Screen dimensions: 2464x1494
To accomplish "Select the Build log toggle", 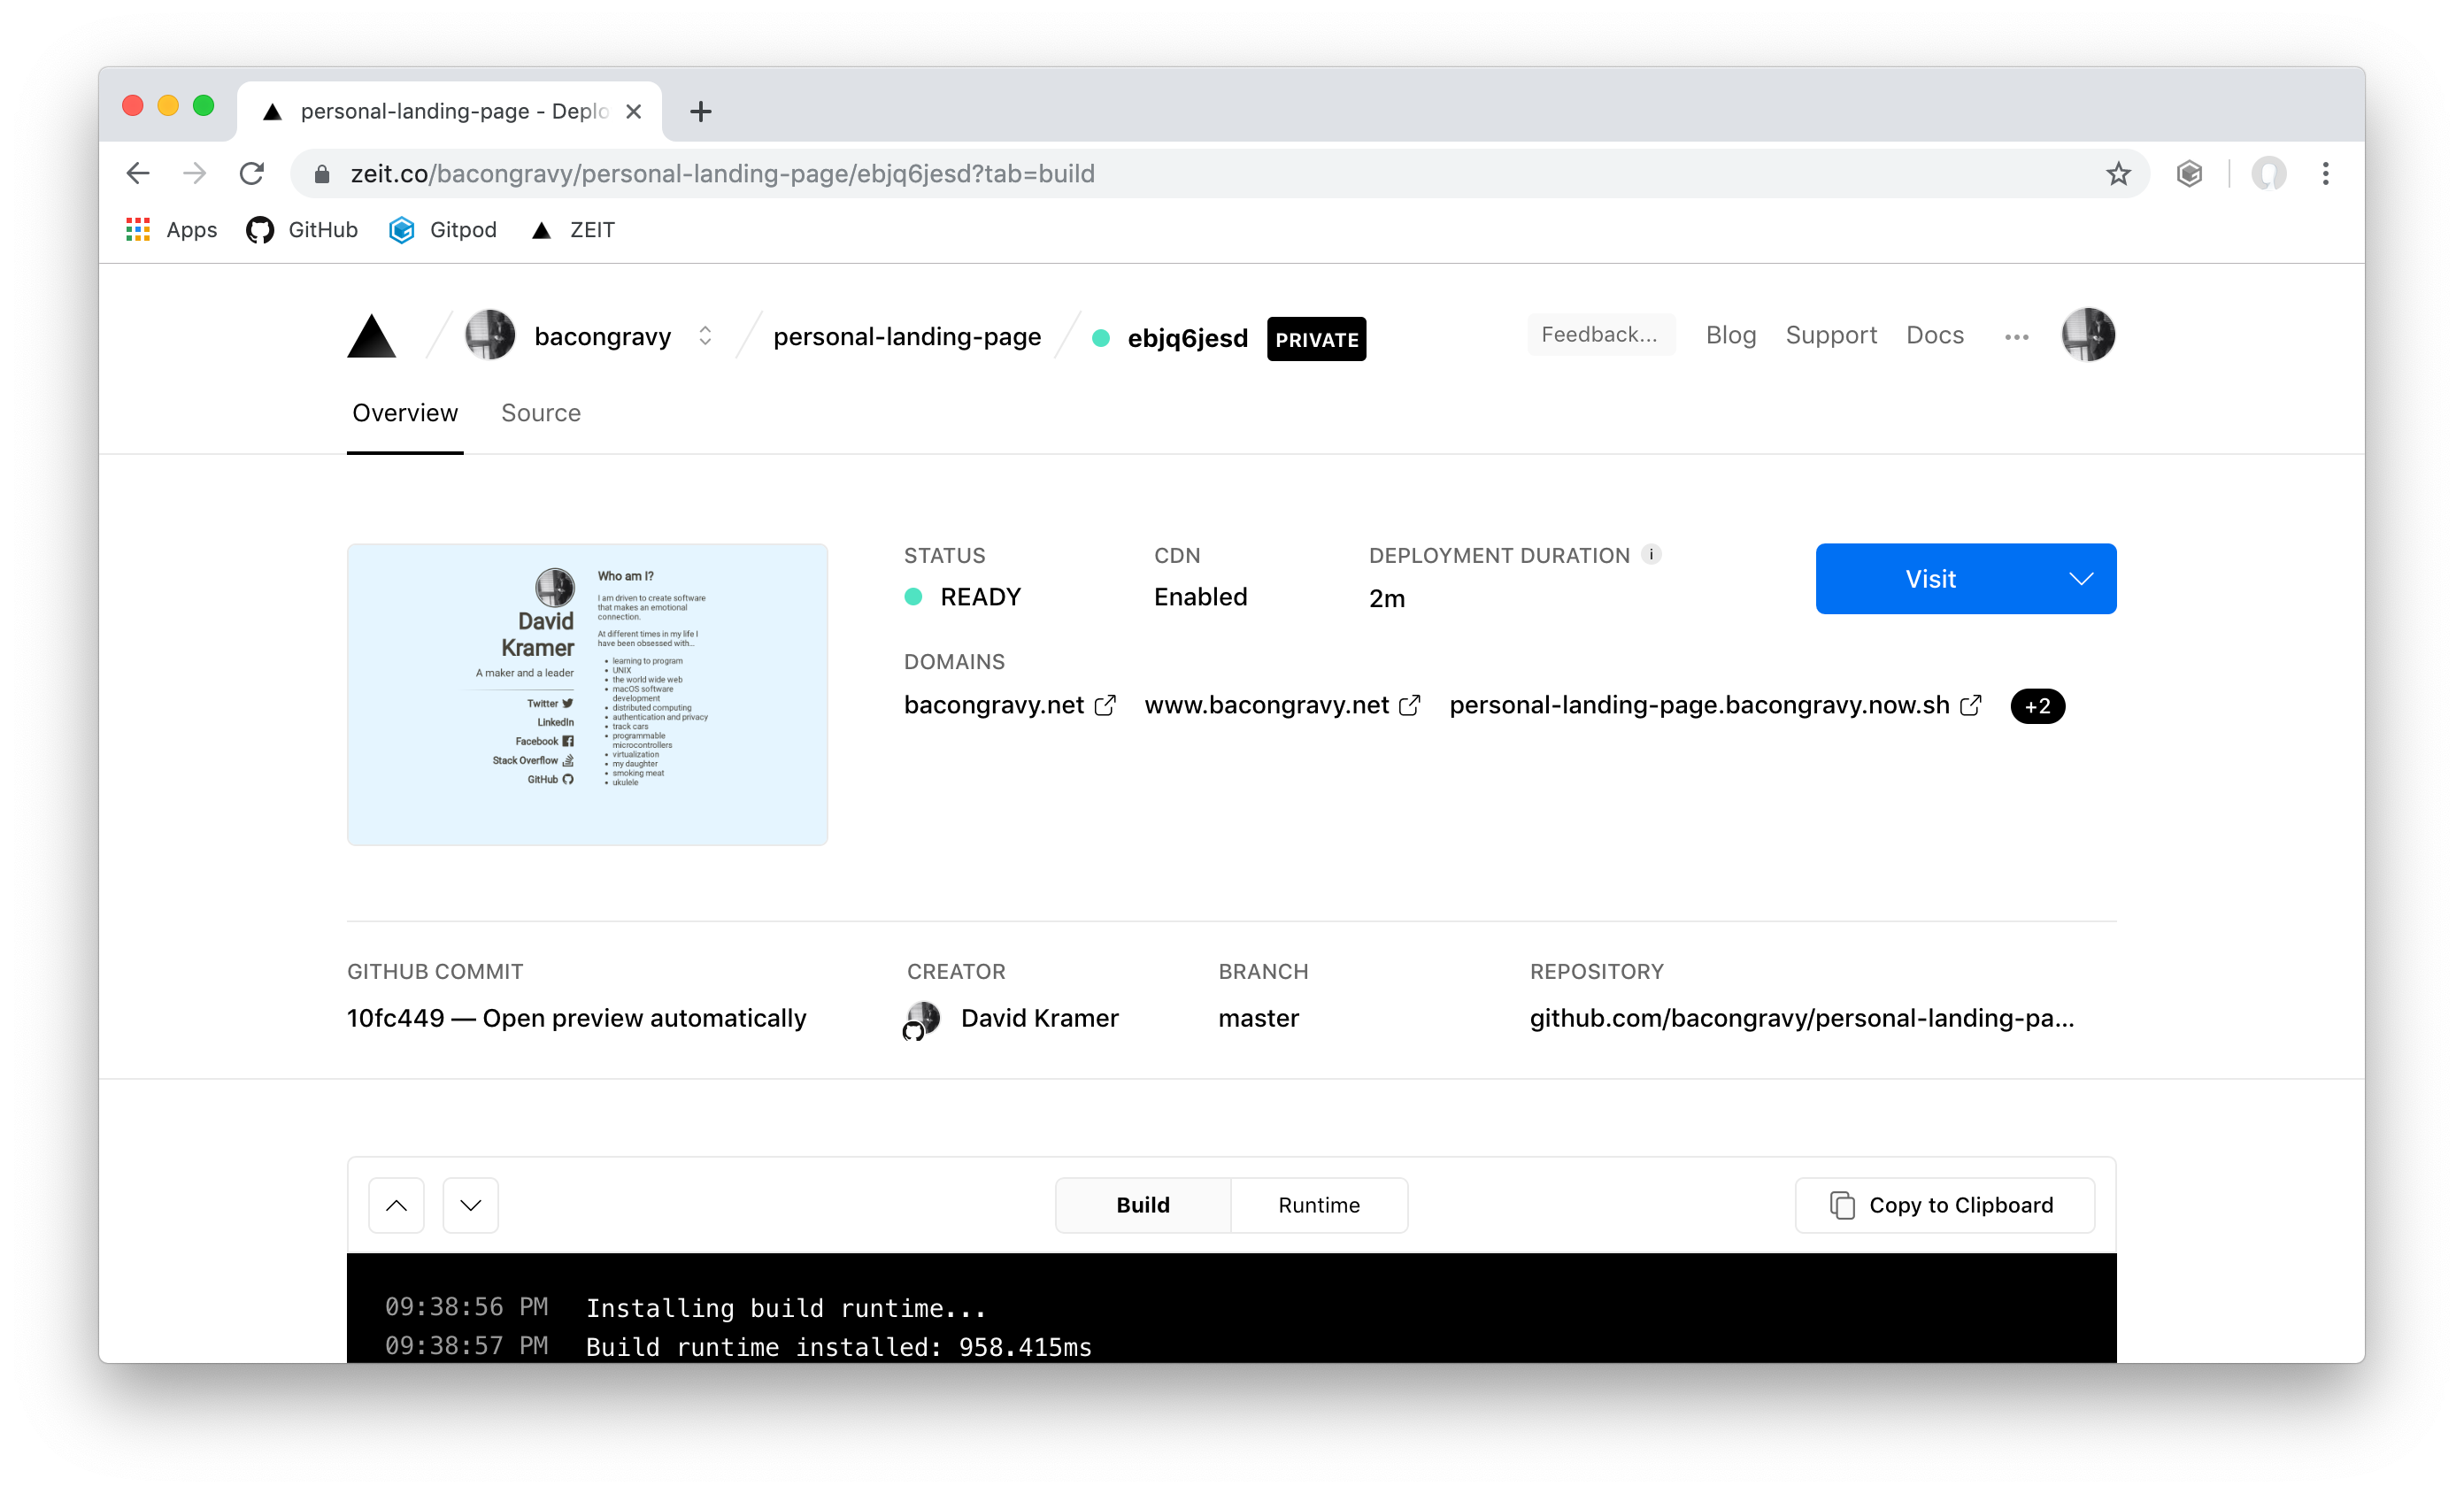I will (1142, 1205).
